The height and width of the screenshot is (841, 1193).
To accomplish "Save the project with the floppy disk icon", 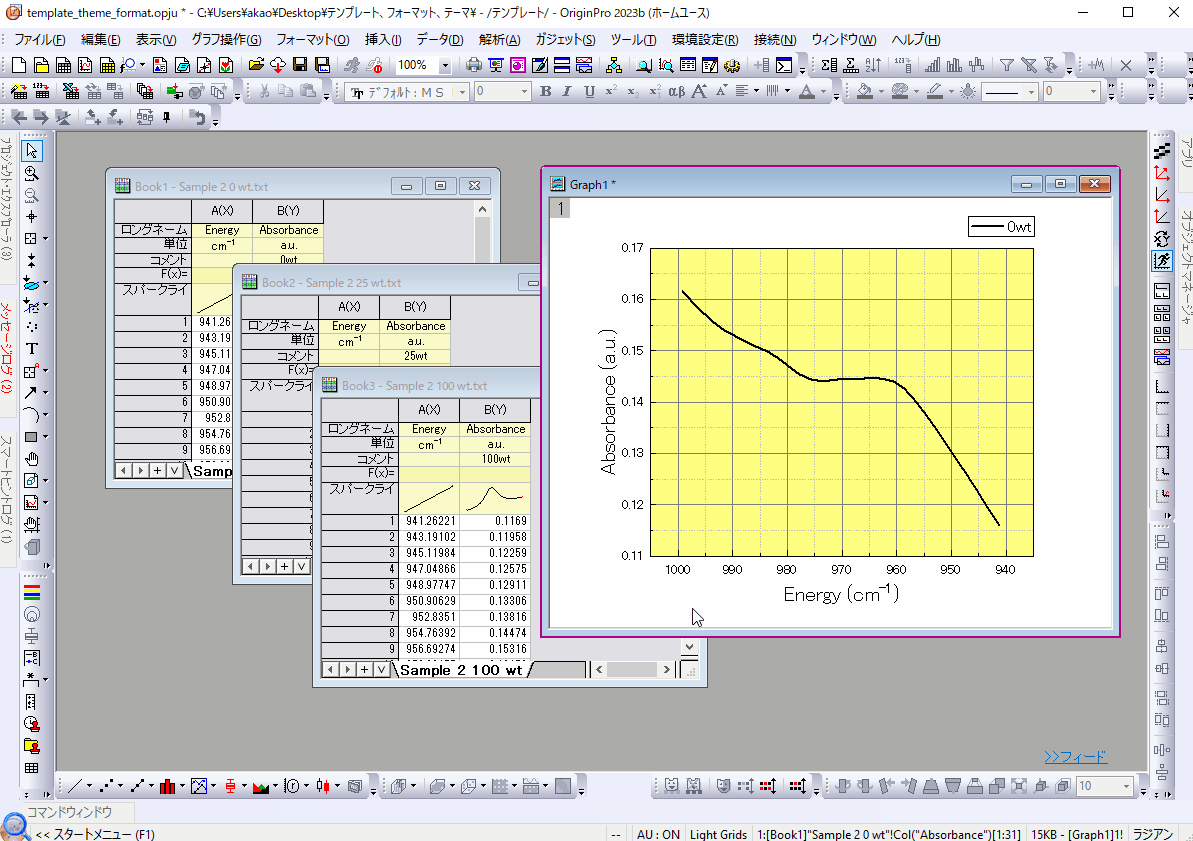I will (x=300, y=65).
